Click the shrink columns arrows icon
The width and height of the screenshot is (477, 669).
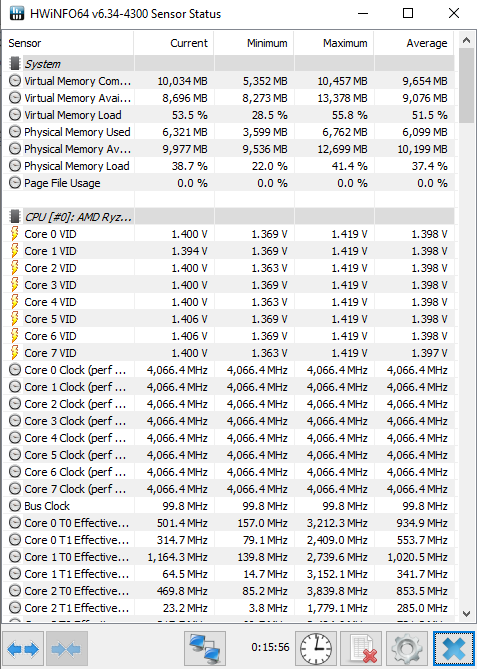click(x=67, y=649)
